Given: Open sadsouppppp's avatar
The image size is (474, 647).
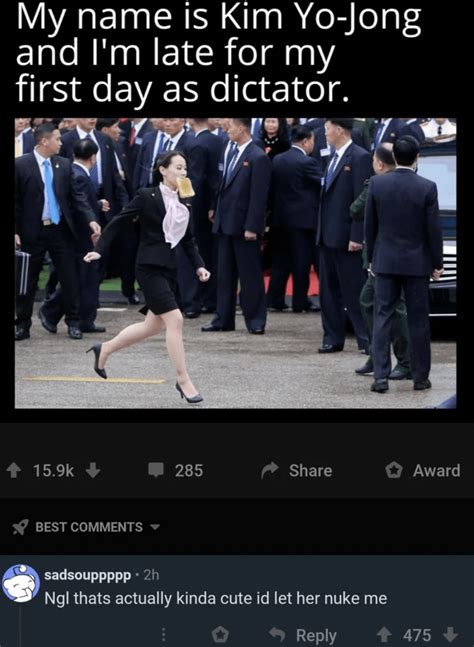Looking at the screenshot, I should 21,583.
